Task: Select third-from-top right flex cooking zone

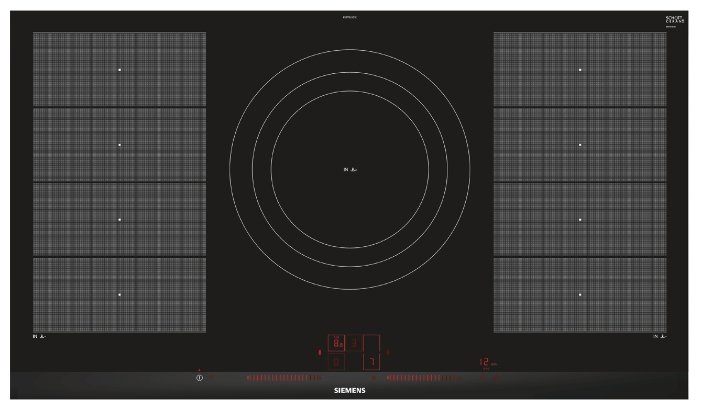Action: click(x=580, y=219)
